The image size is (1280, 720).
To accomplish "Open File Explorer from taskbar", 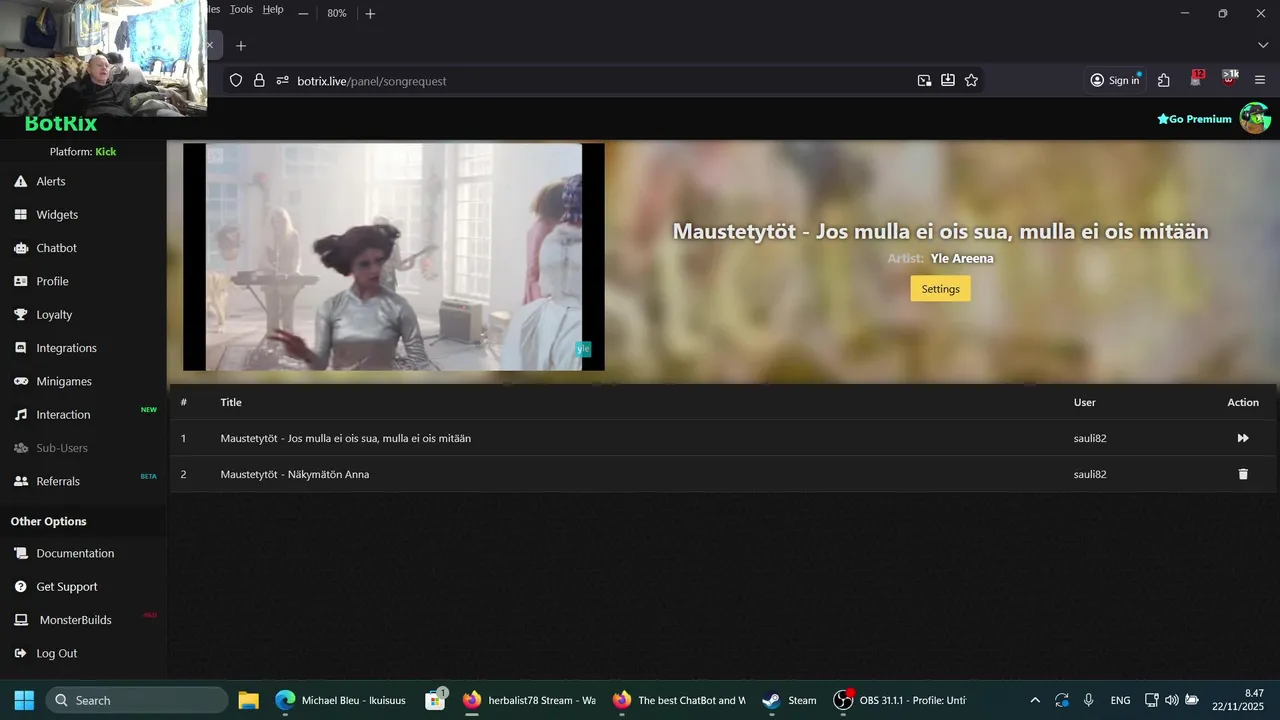I will click(248, 700).
